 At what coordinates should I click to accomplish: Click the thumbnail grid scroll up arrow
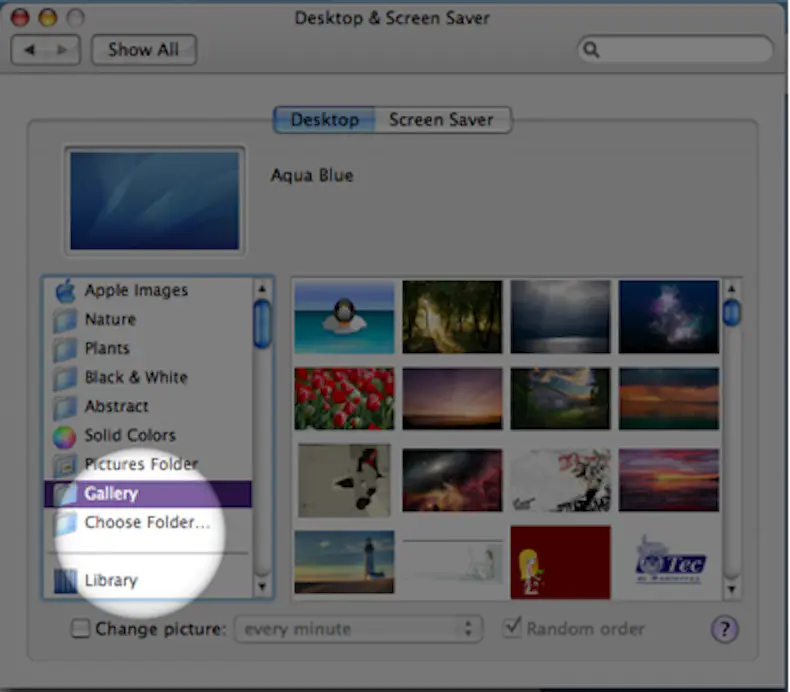(x=732, y=289)
